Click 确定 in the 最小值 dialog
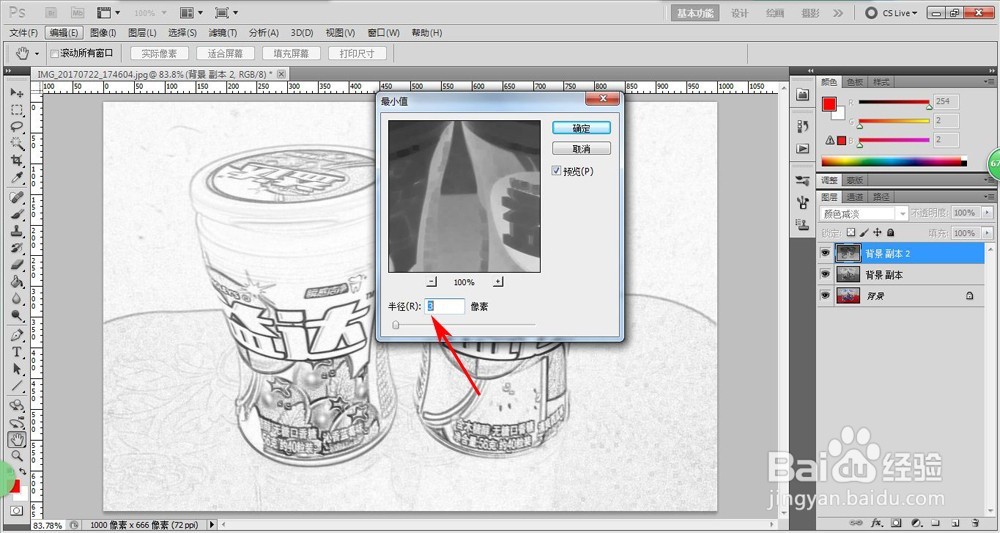Image resolution: width=1000 pixels, height=533 pixels. [581, 128]
